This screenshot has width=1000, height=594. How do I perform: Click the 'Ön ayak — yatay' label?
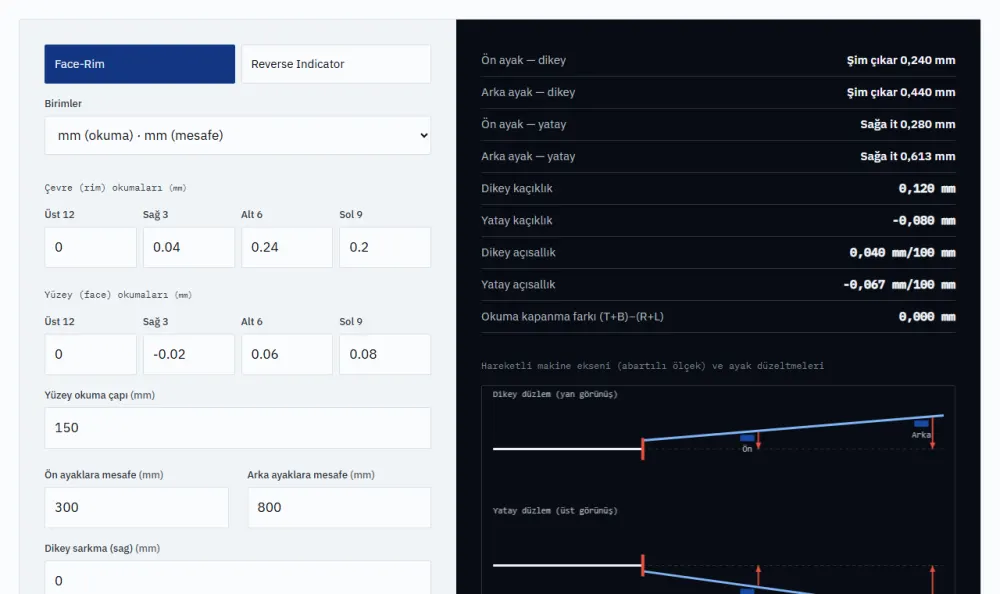[x=524, y=124]
